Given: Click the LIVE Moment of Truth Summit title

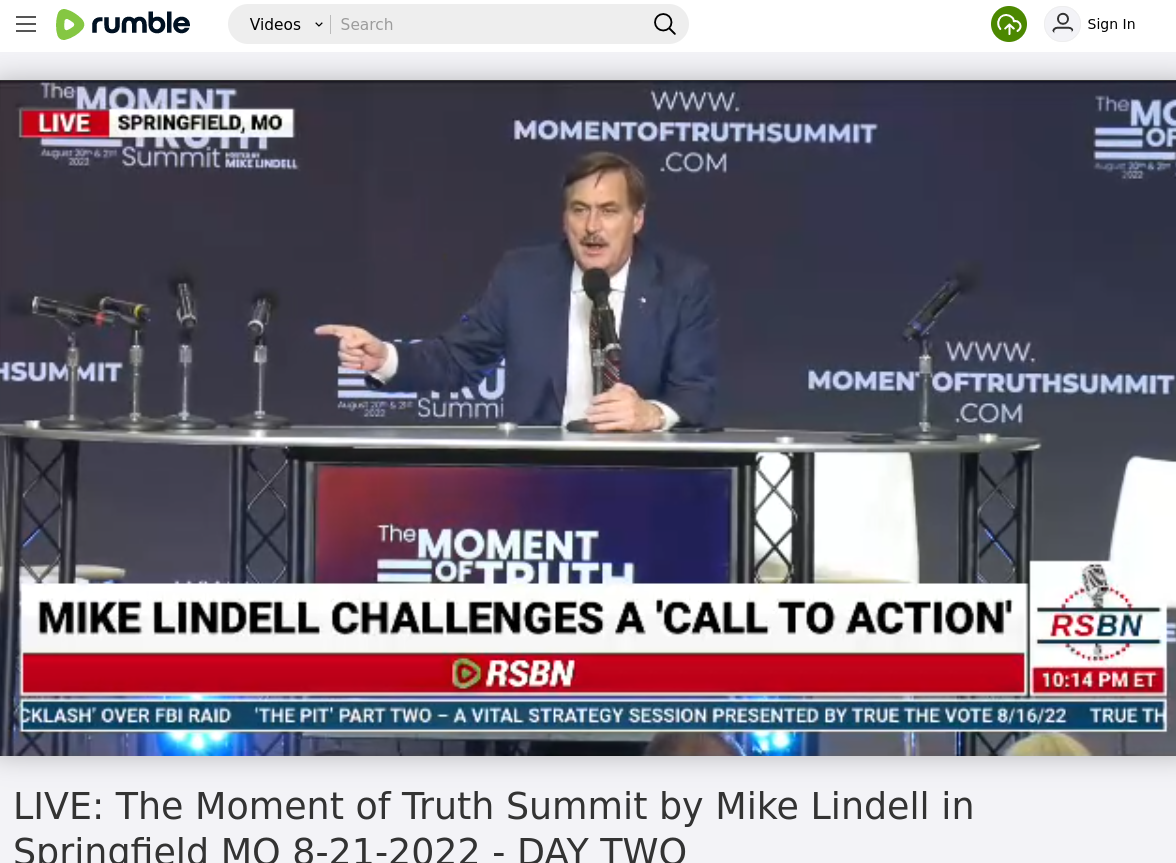Looking at the screenshot, I should point(494,825).
